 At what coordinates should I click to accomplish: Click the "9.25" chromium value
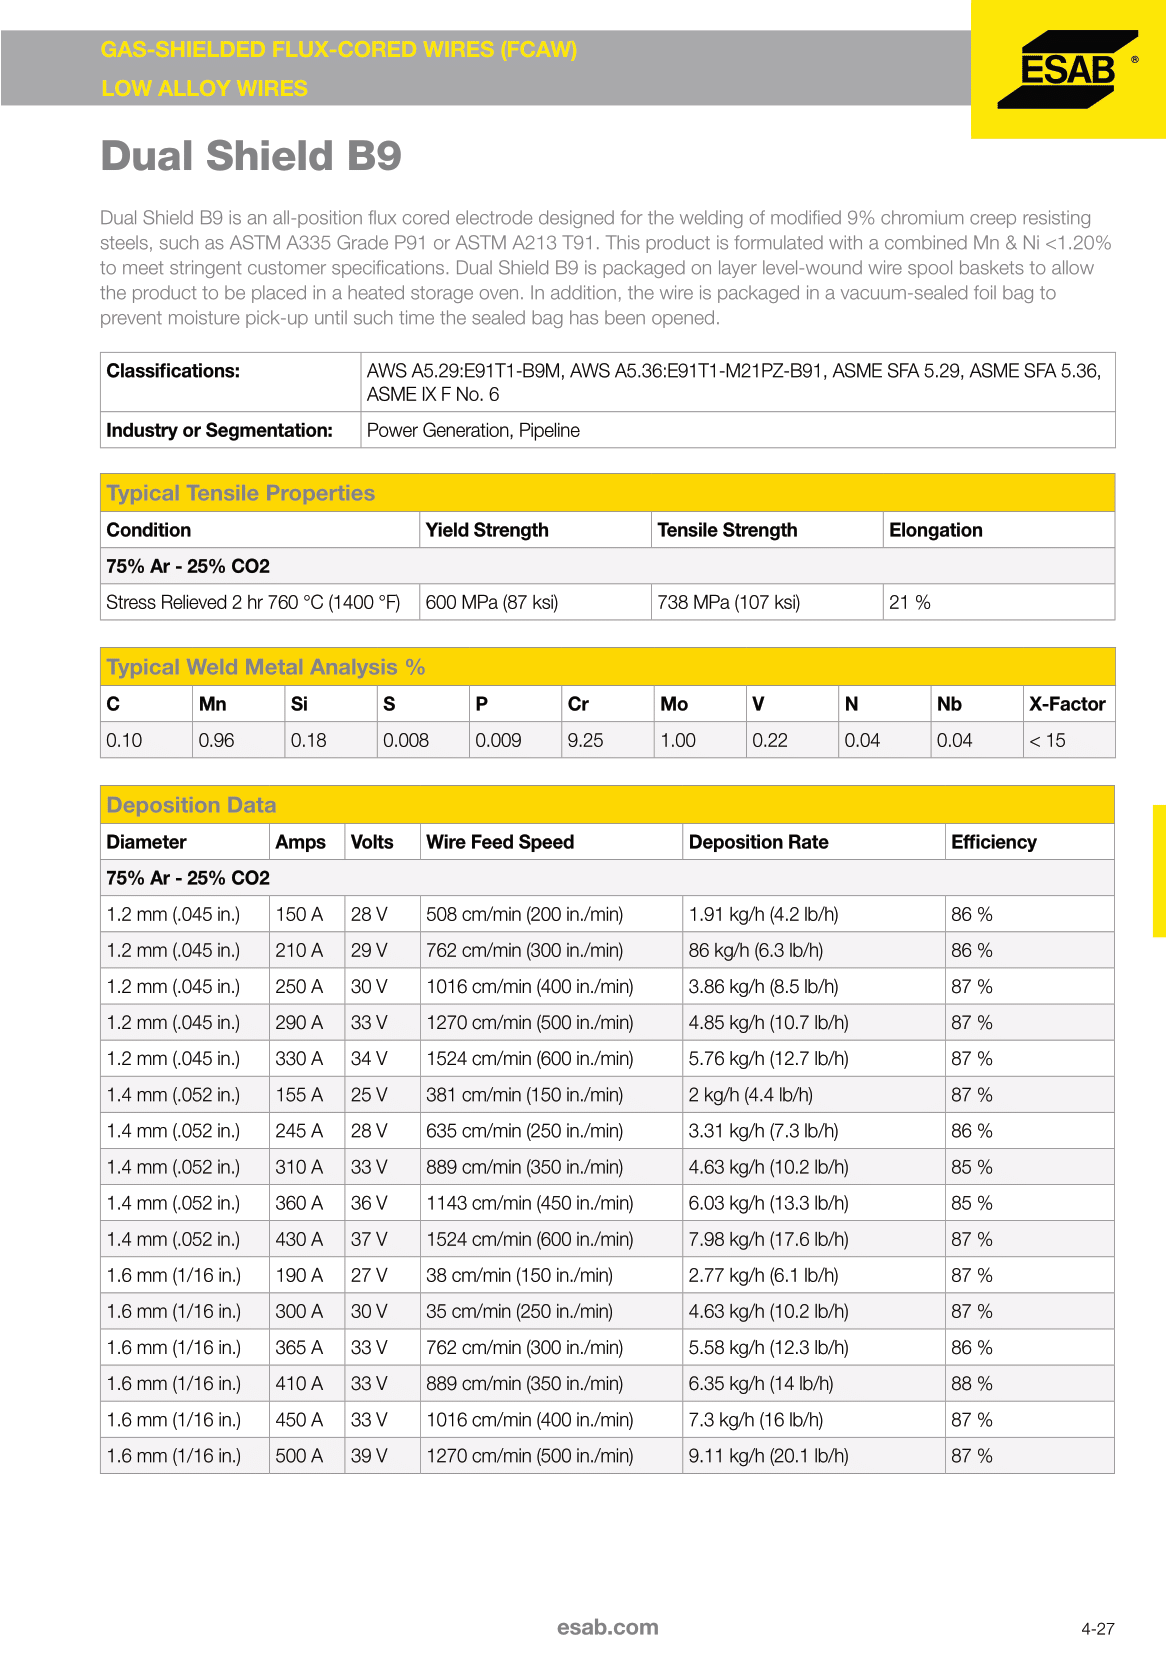[585, 740]
